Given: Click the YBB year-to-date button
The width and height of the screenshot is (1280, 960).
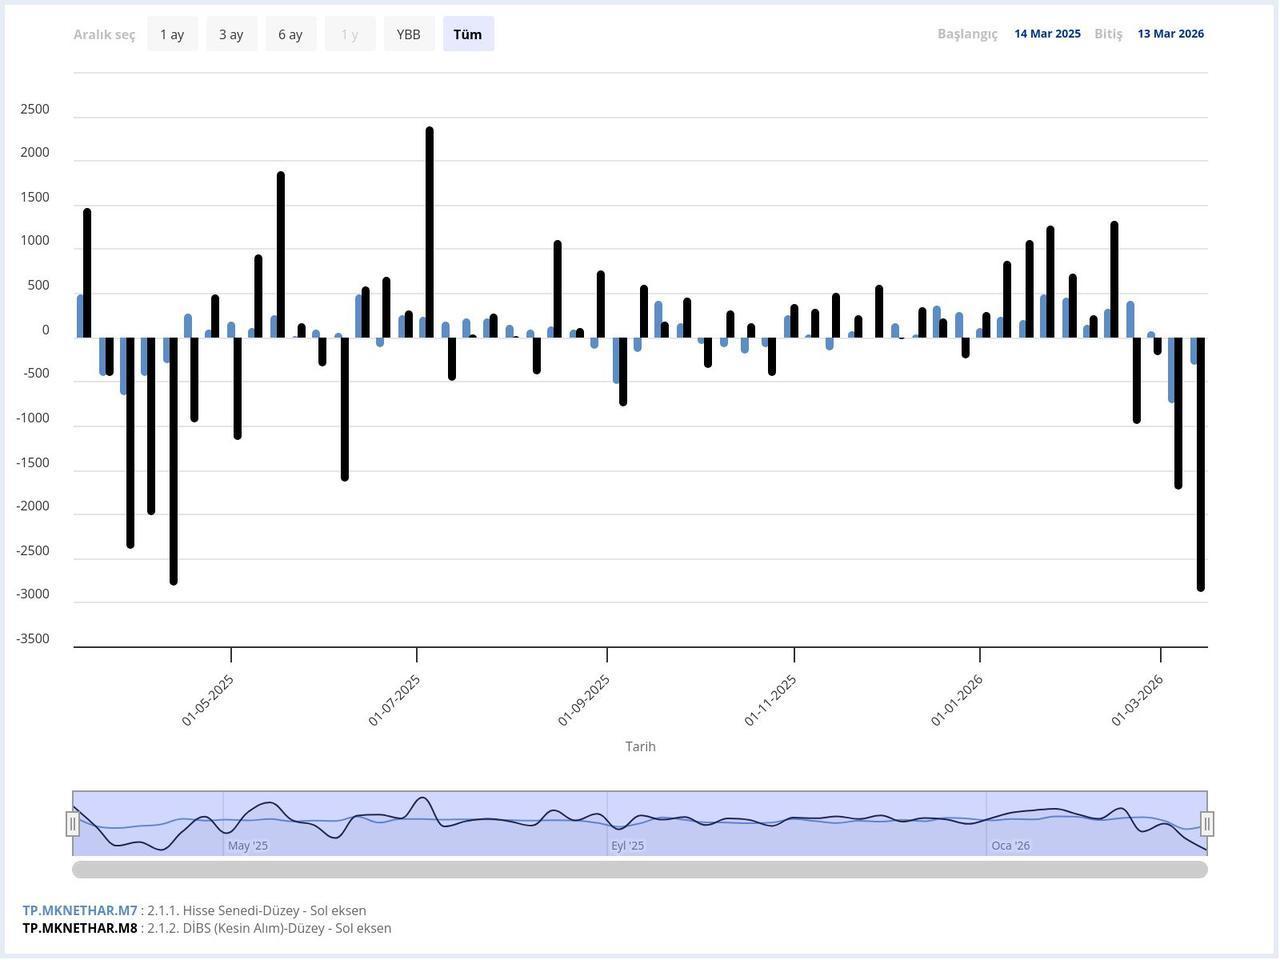Looking at the screenshot, I should [x=408, y=33].
